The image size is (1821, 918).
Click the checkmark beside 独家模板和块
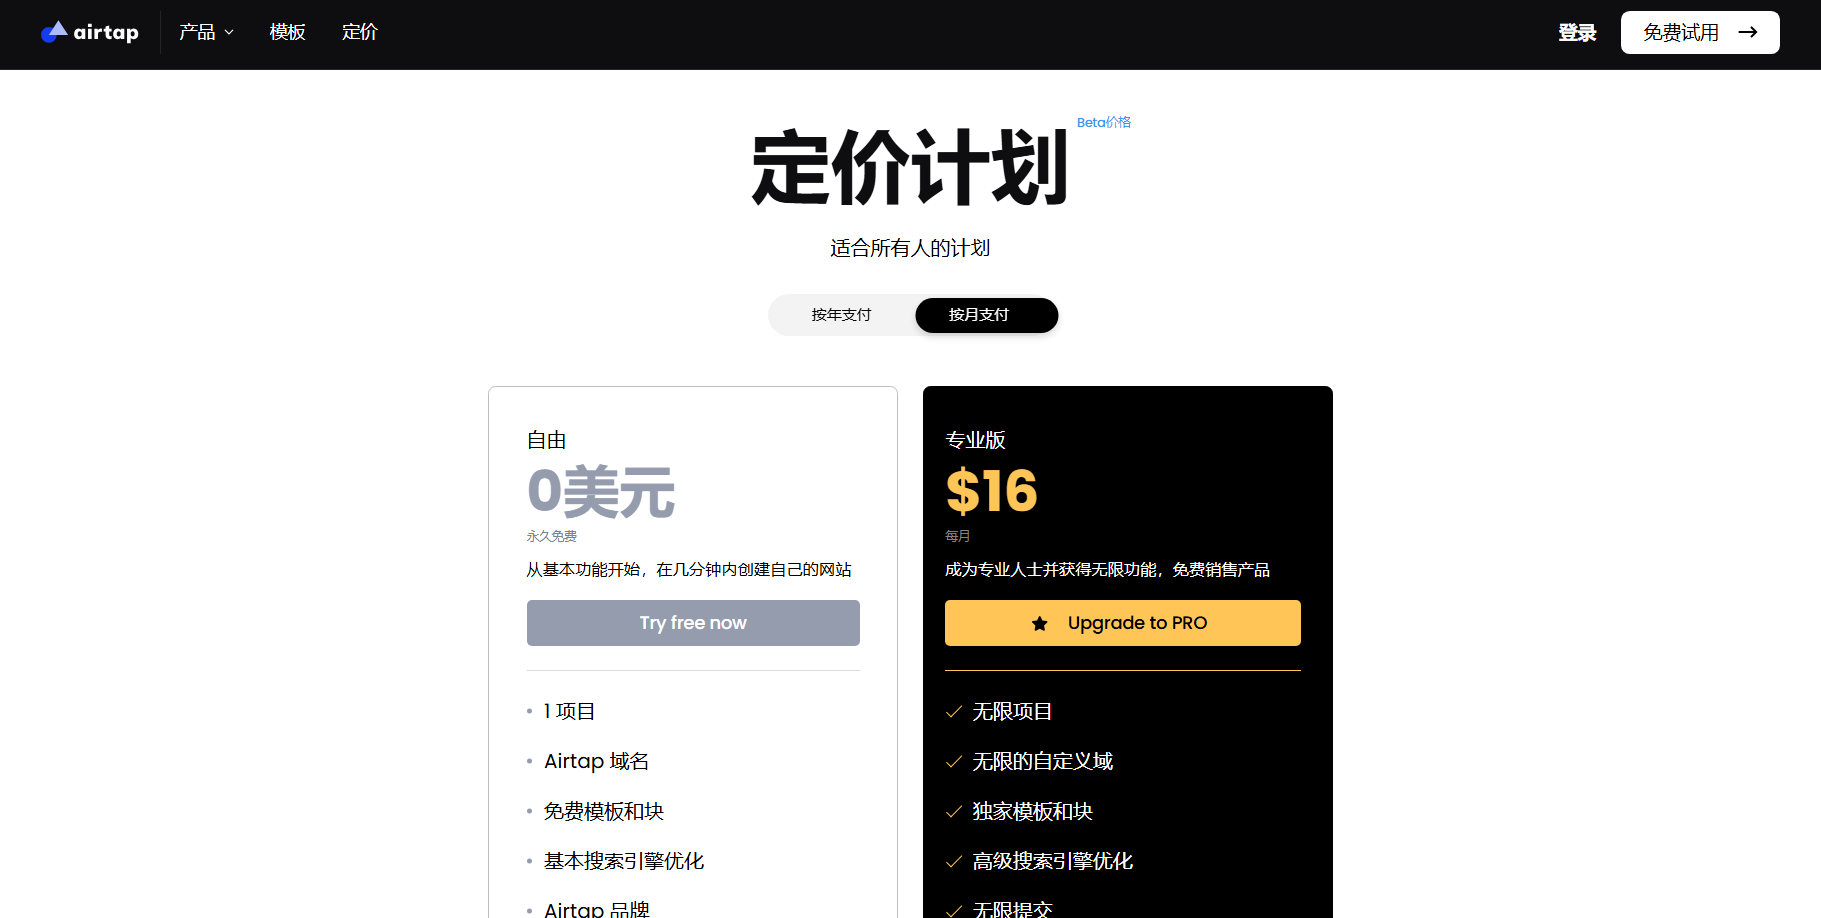pos(954,812)
